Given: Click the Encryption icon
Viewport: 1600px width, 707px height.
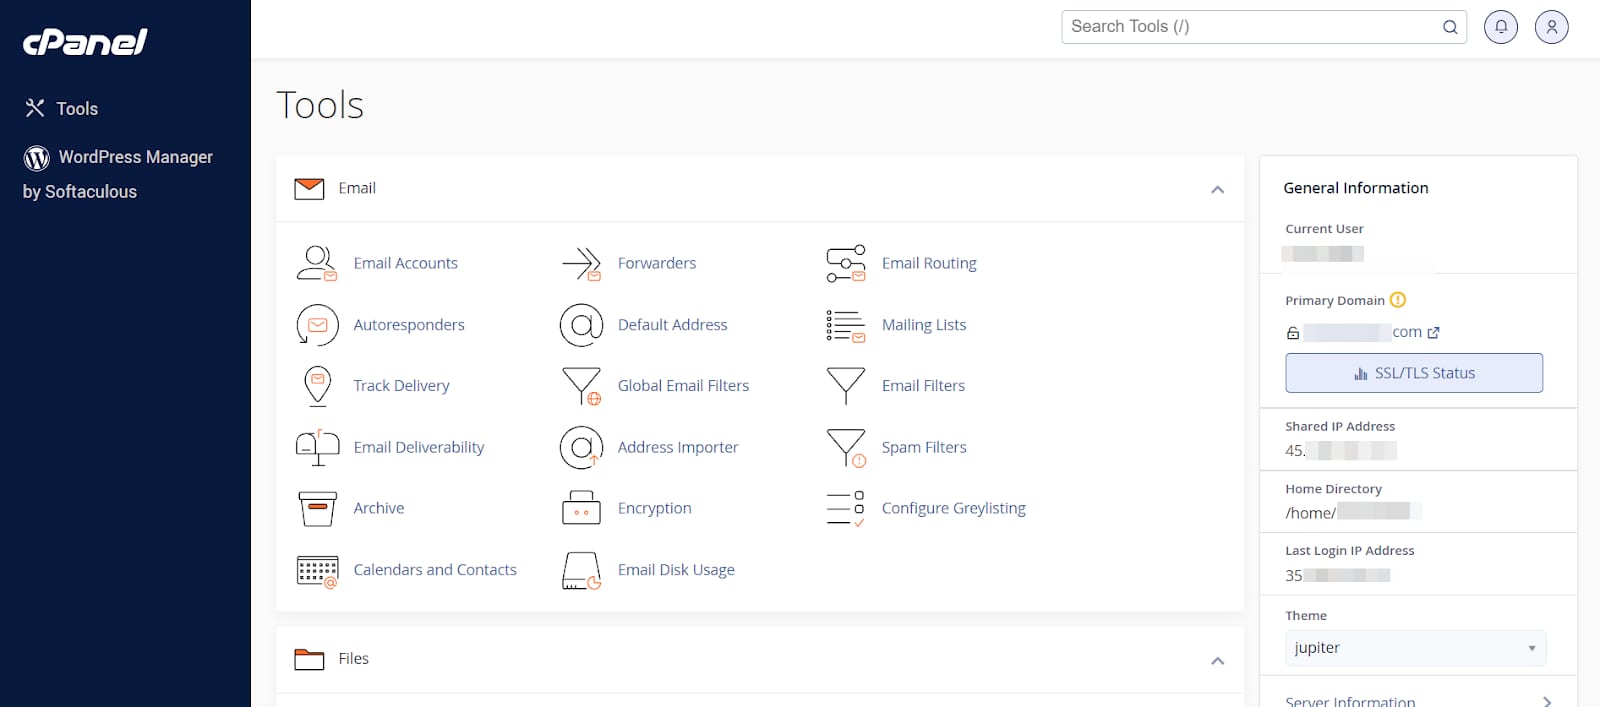Looking at the screenshot, I should (581, 508).
